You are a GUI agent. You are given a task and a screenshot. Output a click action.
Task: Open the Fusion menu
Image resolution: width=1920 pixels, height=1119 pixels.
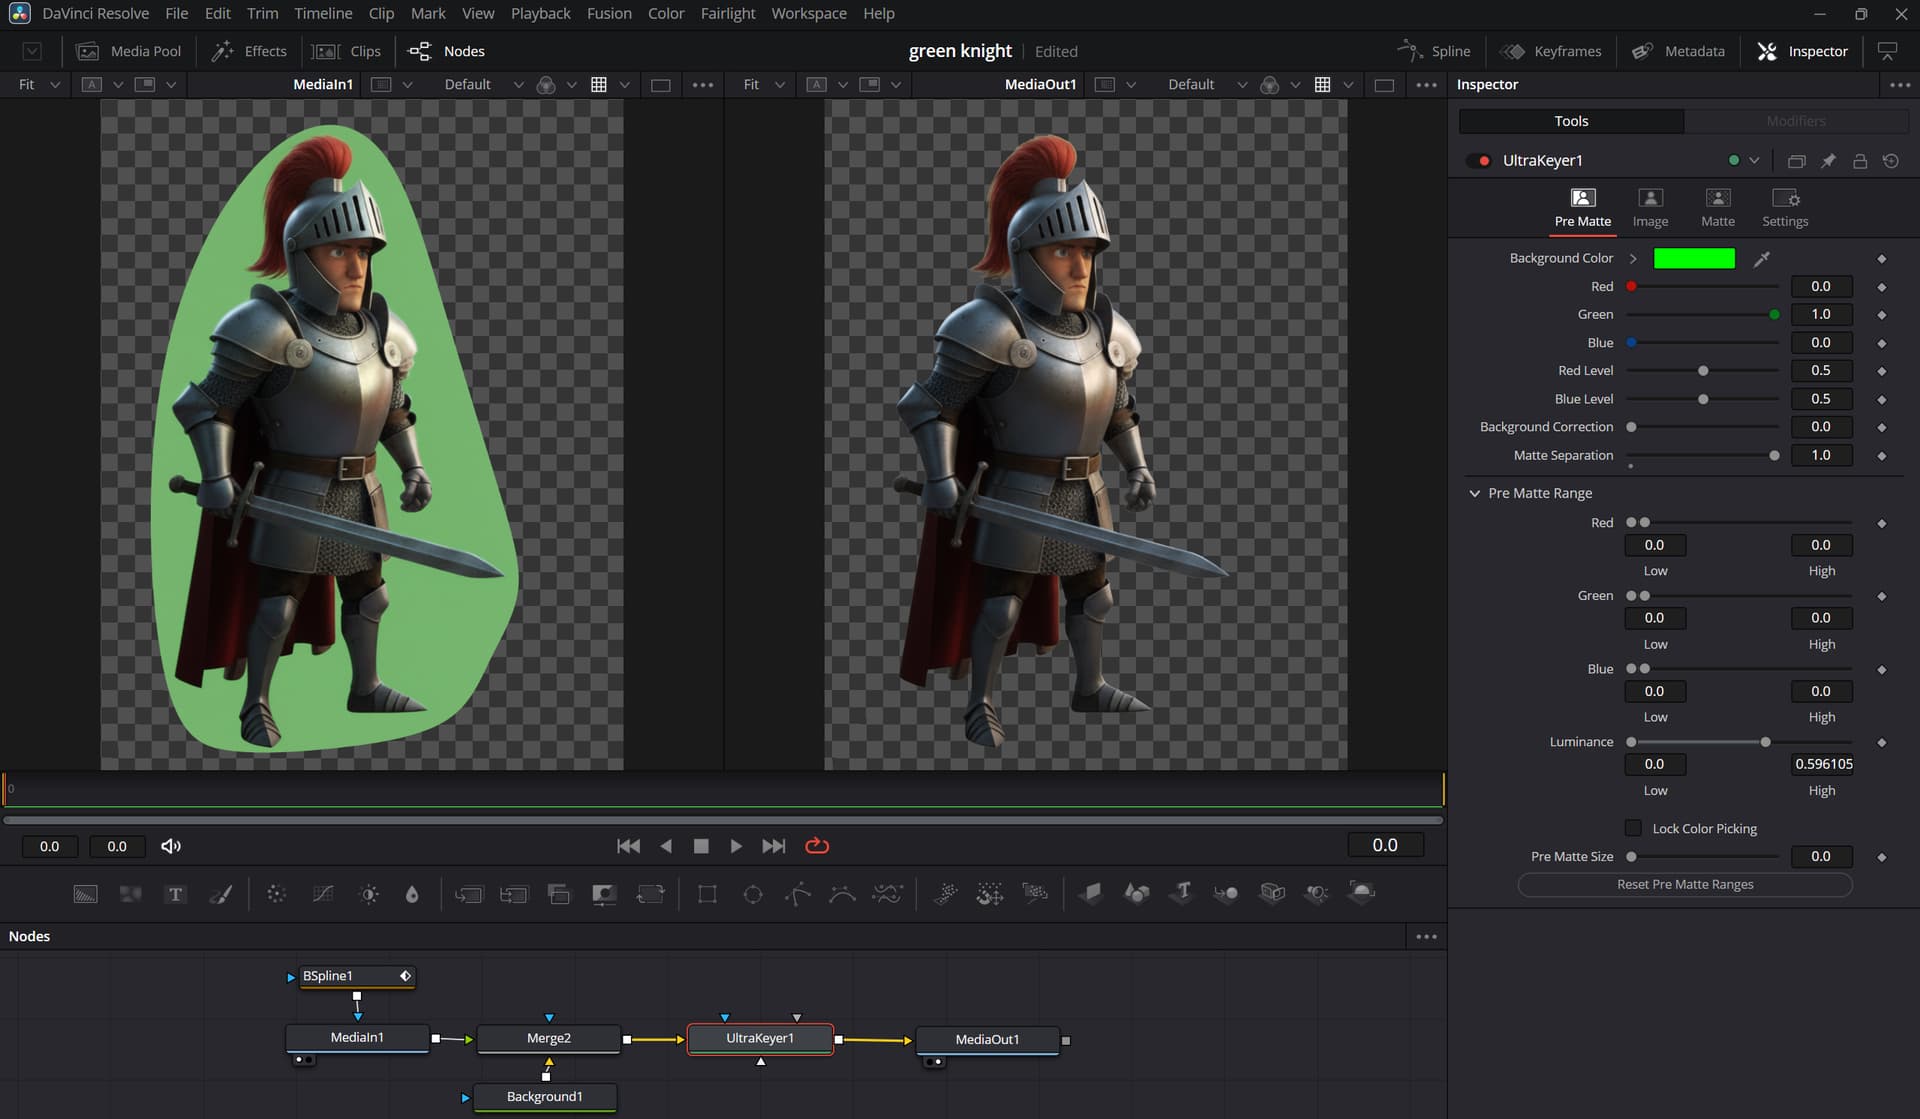point(608,14)
